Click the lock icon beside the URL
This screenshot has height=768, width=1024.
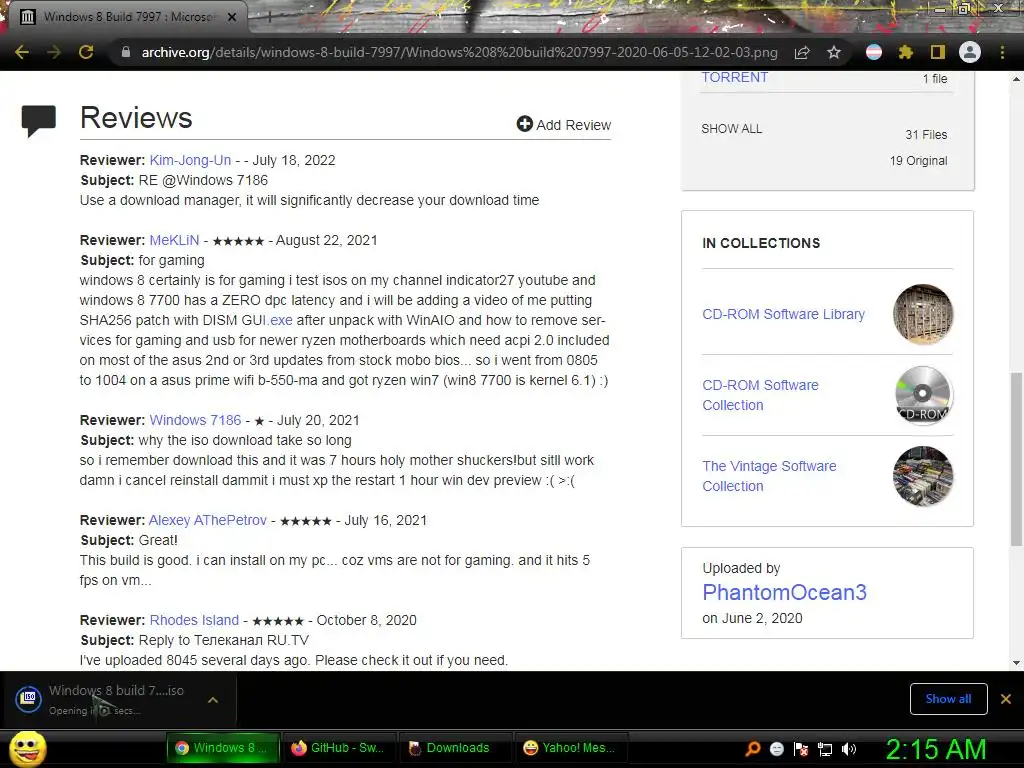(x=125, y=52)
